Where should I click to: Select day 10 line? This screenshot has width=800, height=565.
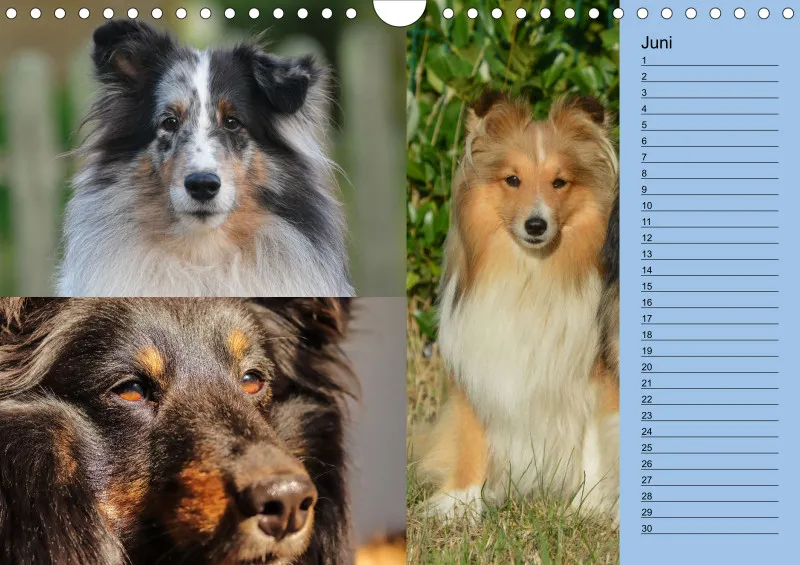click(709, 206)
